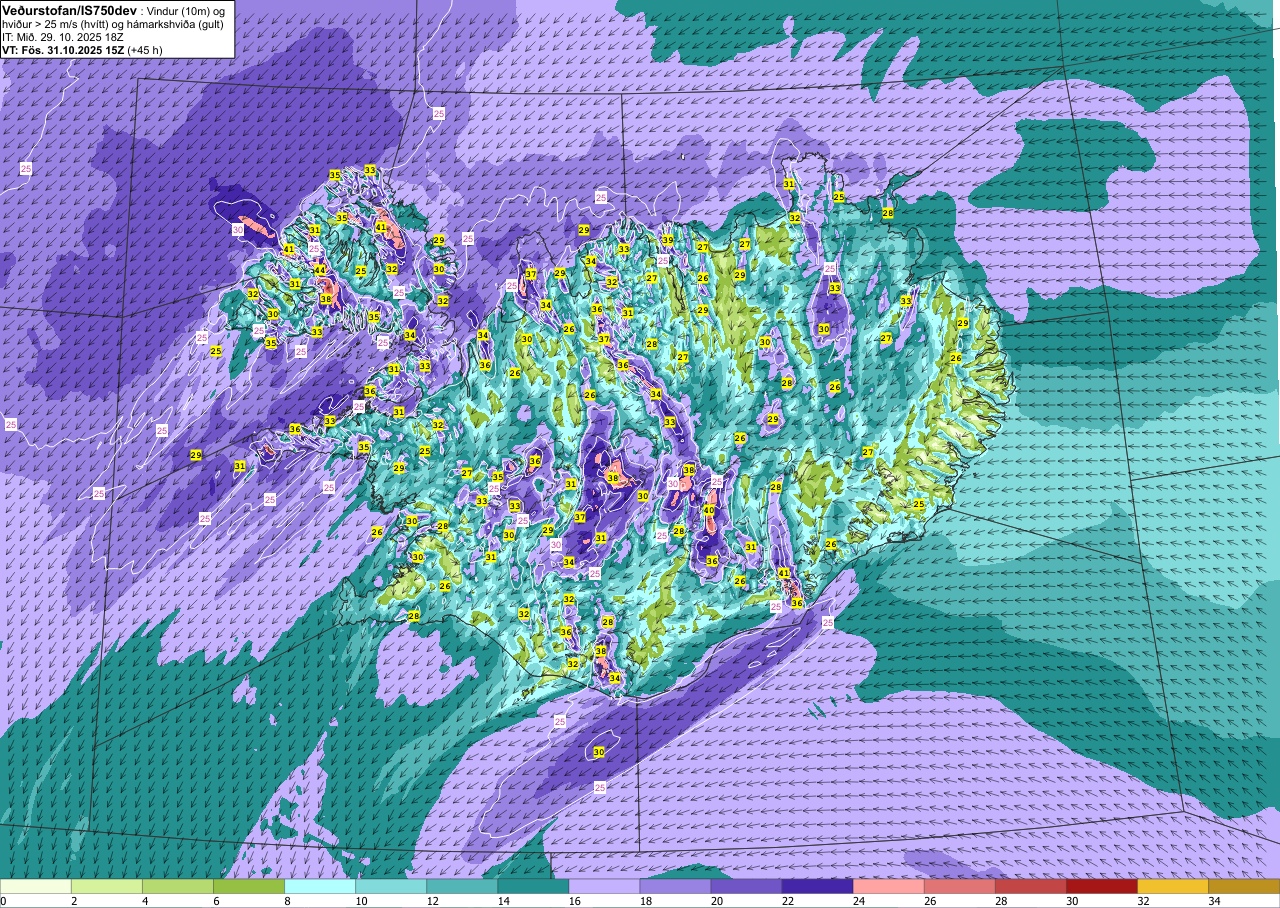
Task: Click the pale yellow 0–2 m/s legend swatch
Action: click(36, 886)
